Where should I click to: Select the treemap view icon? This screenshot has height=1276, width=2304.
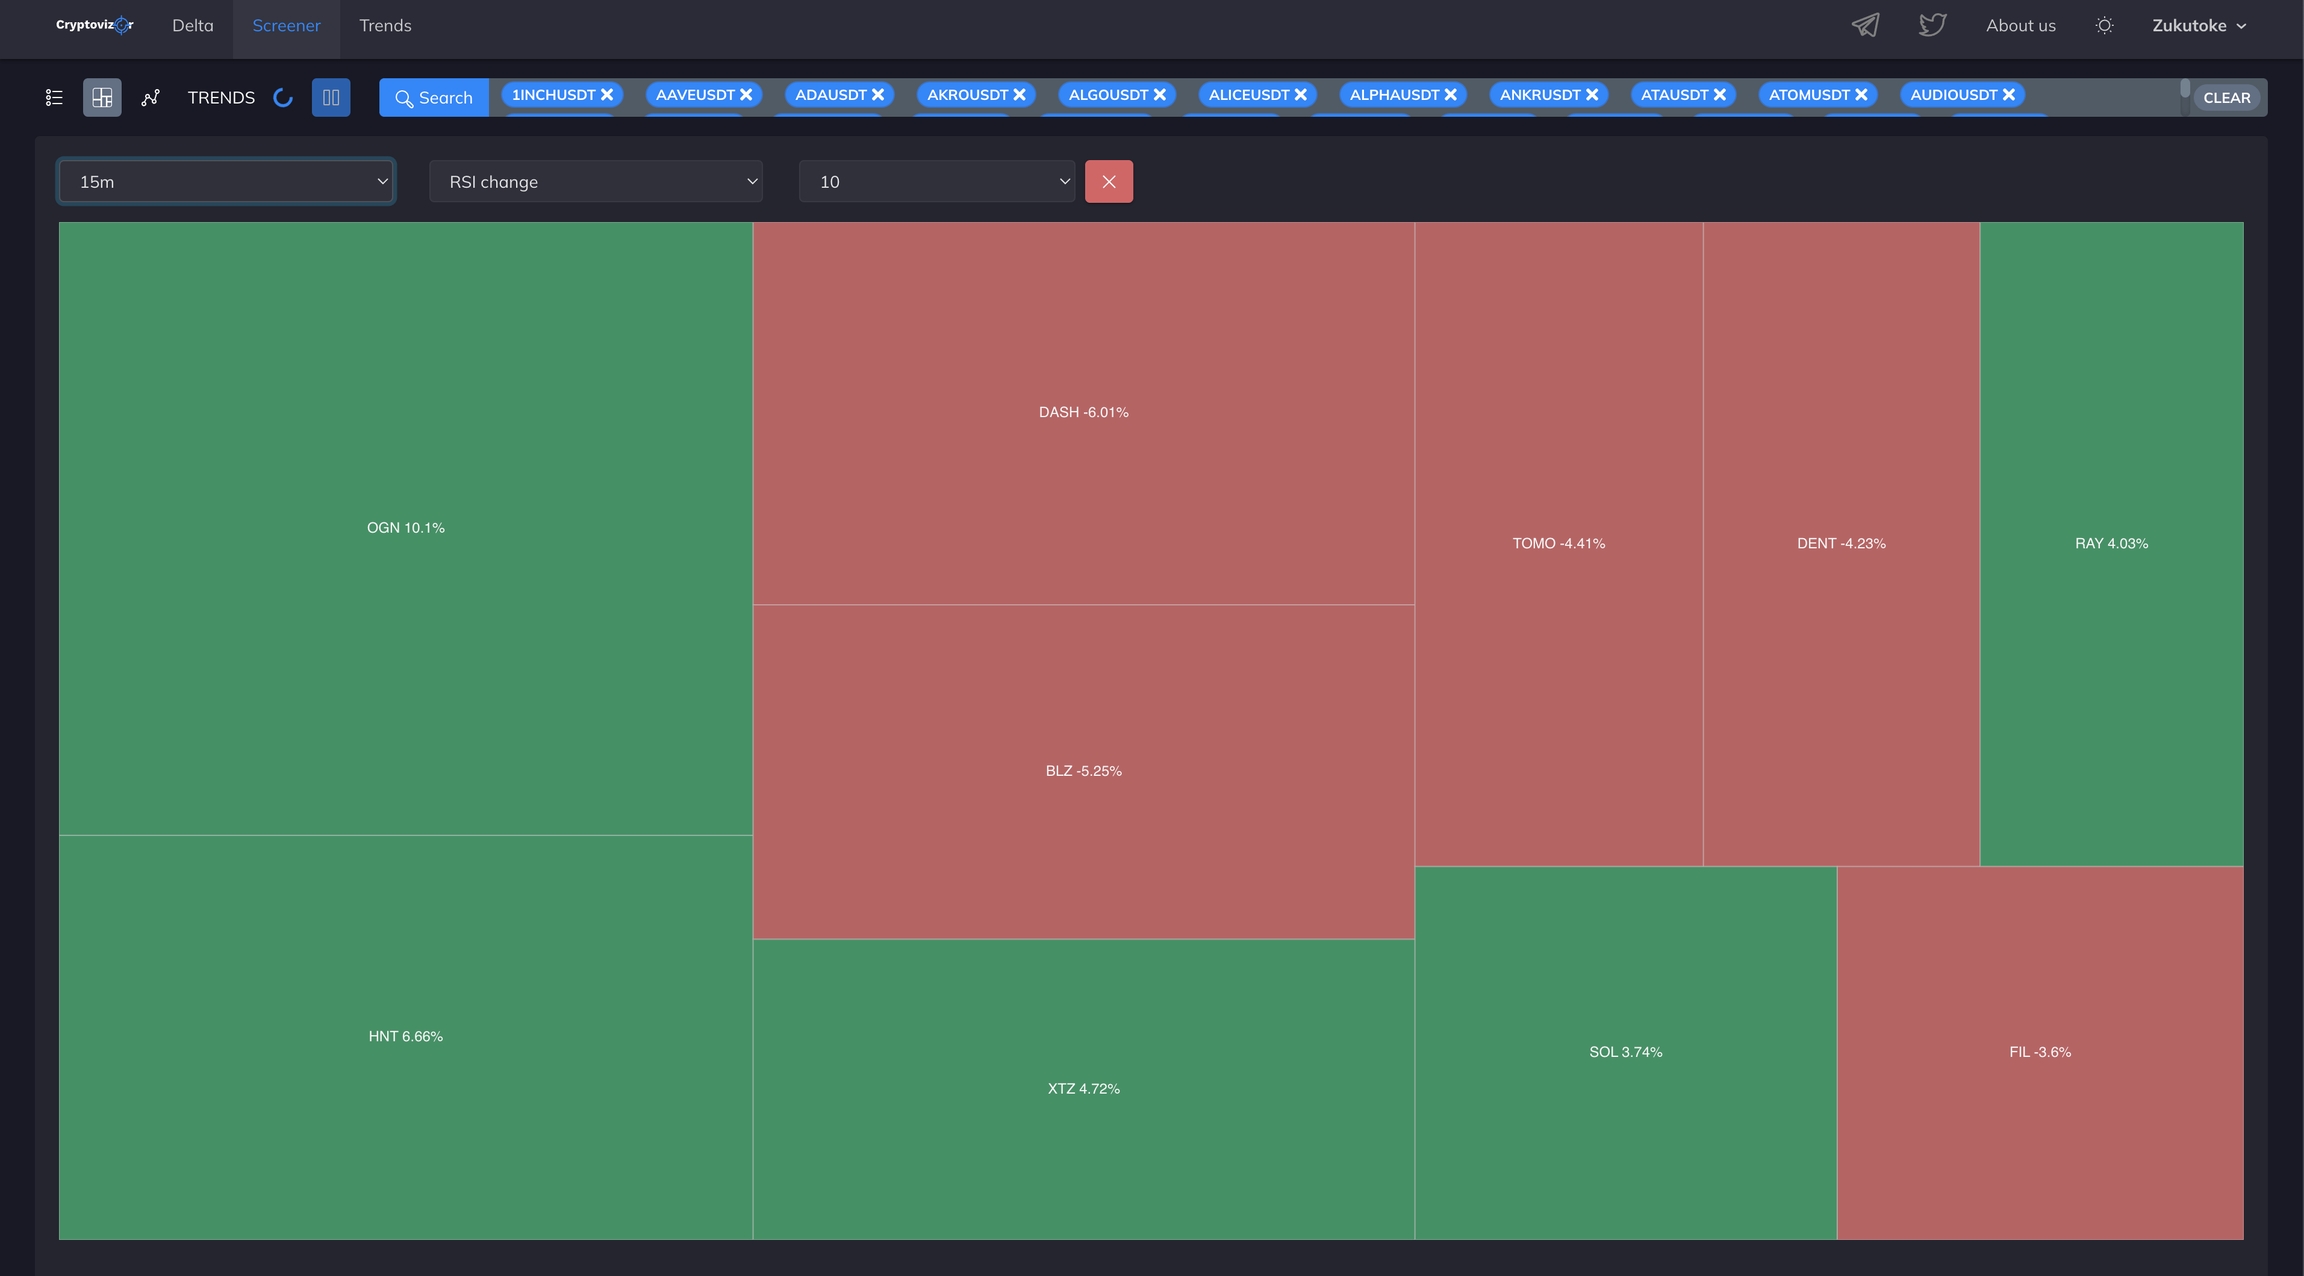pos(102,97)
